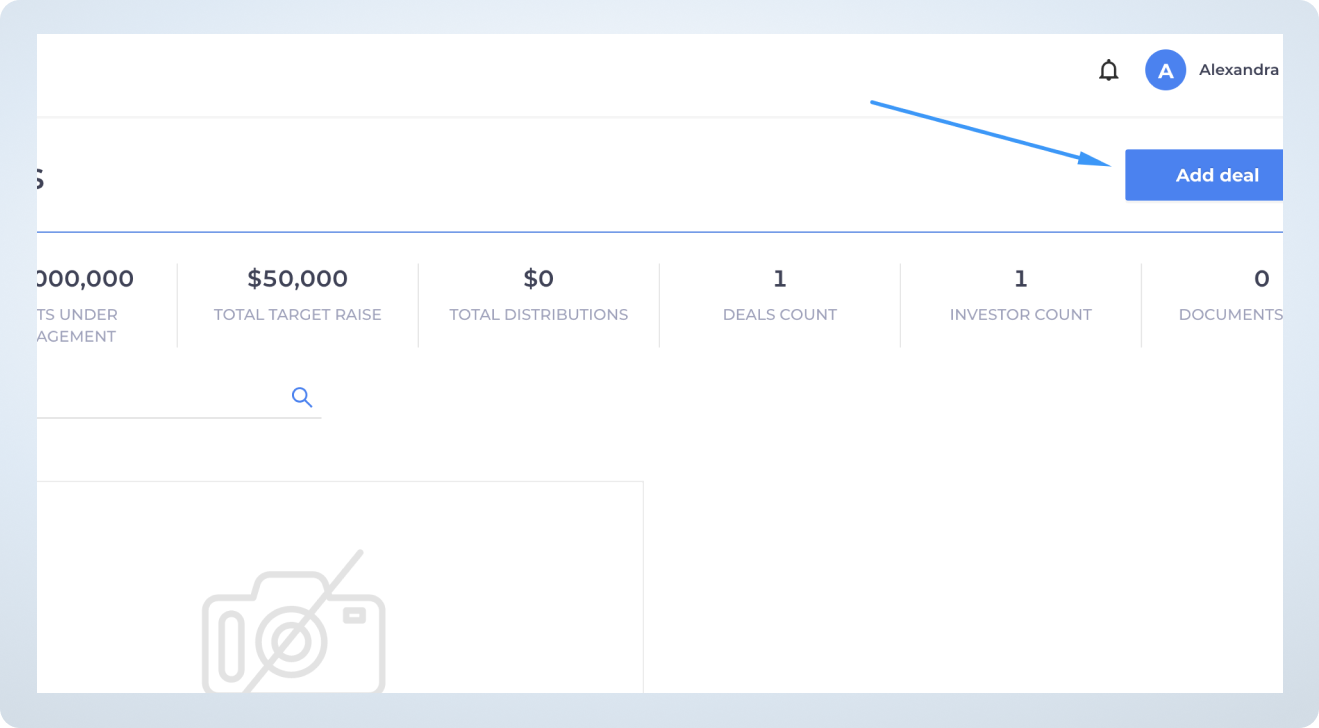Click the Add deal button
This screenshot has height=728, width=1319.
[x=1204, y=175]
